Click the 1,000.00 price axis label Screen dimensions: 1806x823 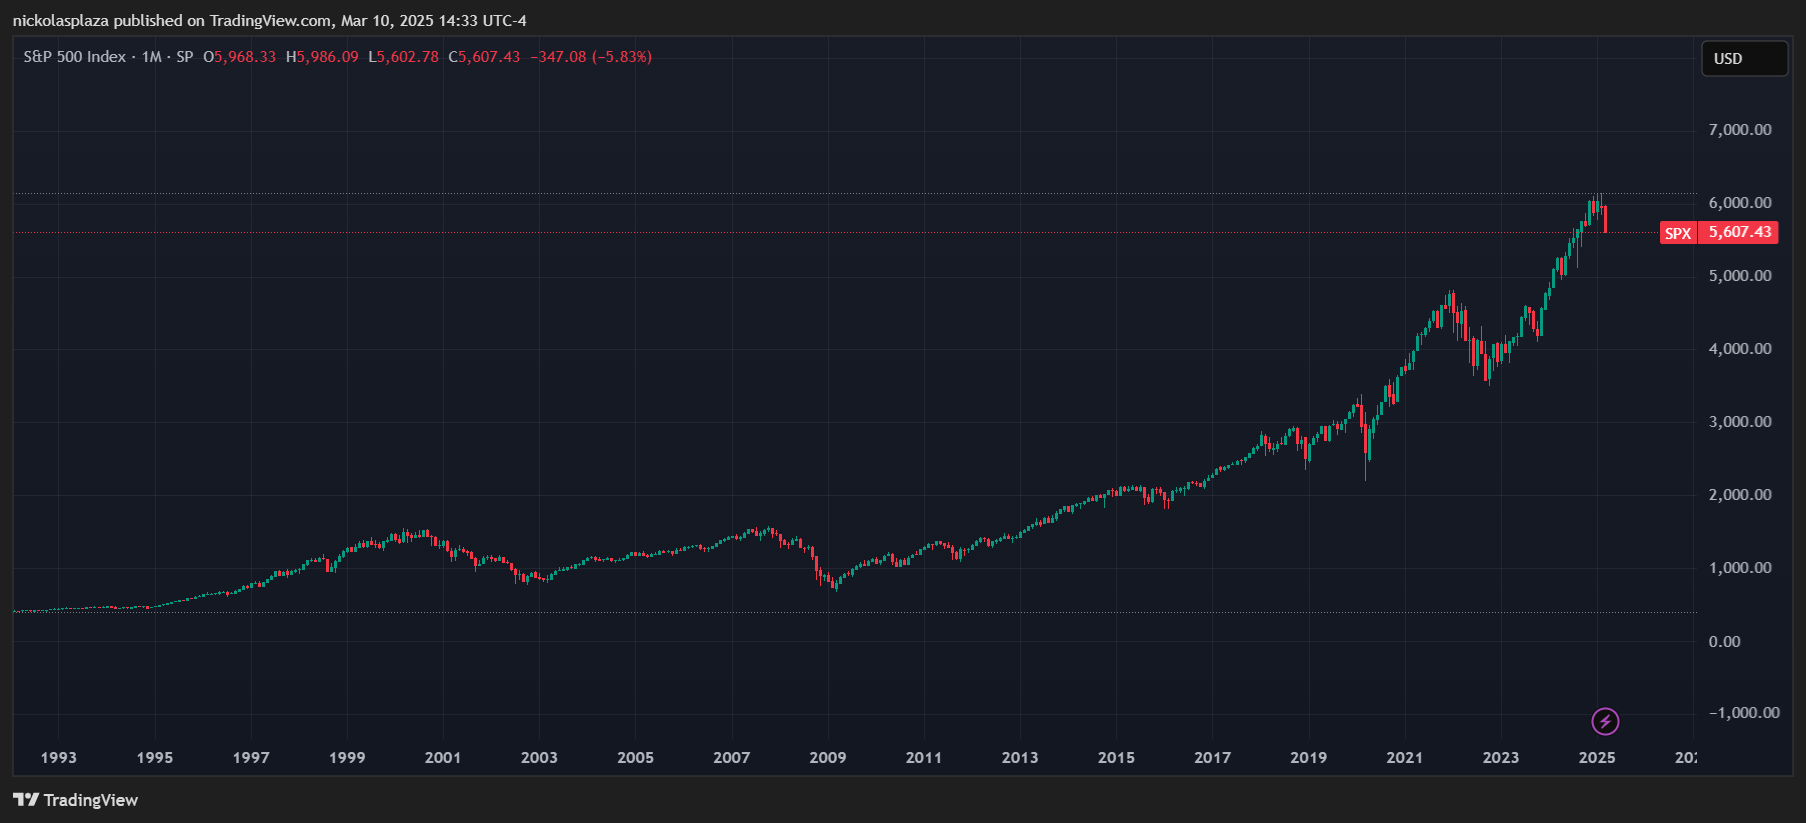click(1740, 568)
